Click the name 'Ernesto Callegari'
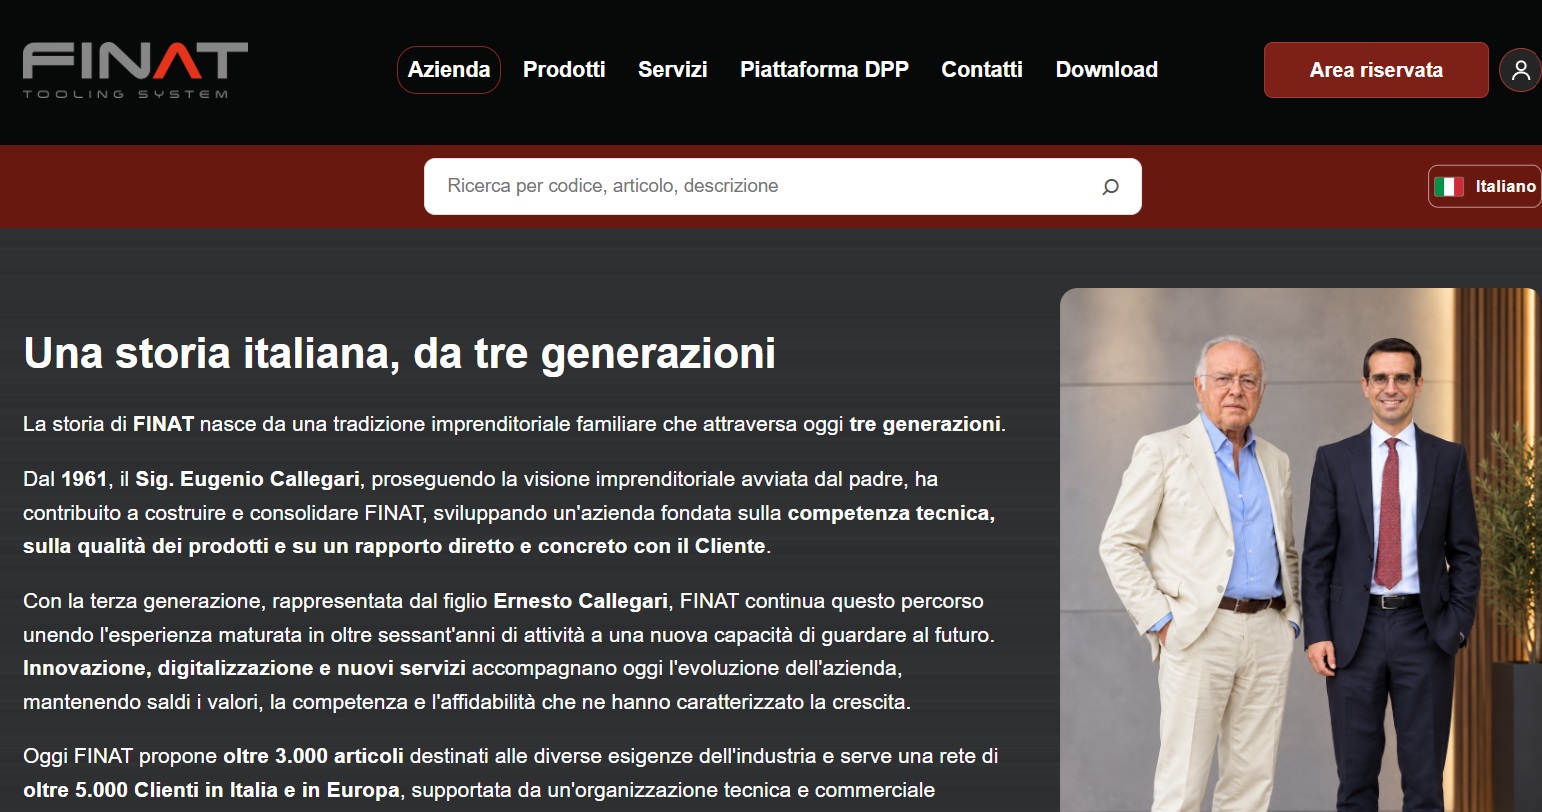This screenshot has height=812, width=1542. (581, 601)
